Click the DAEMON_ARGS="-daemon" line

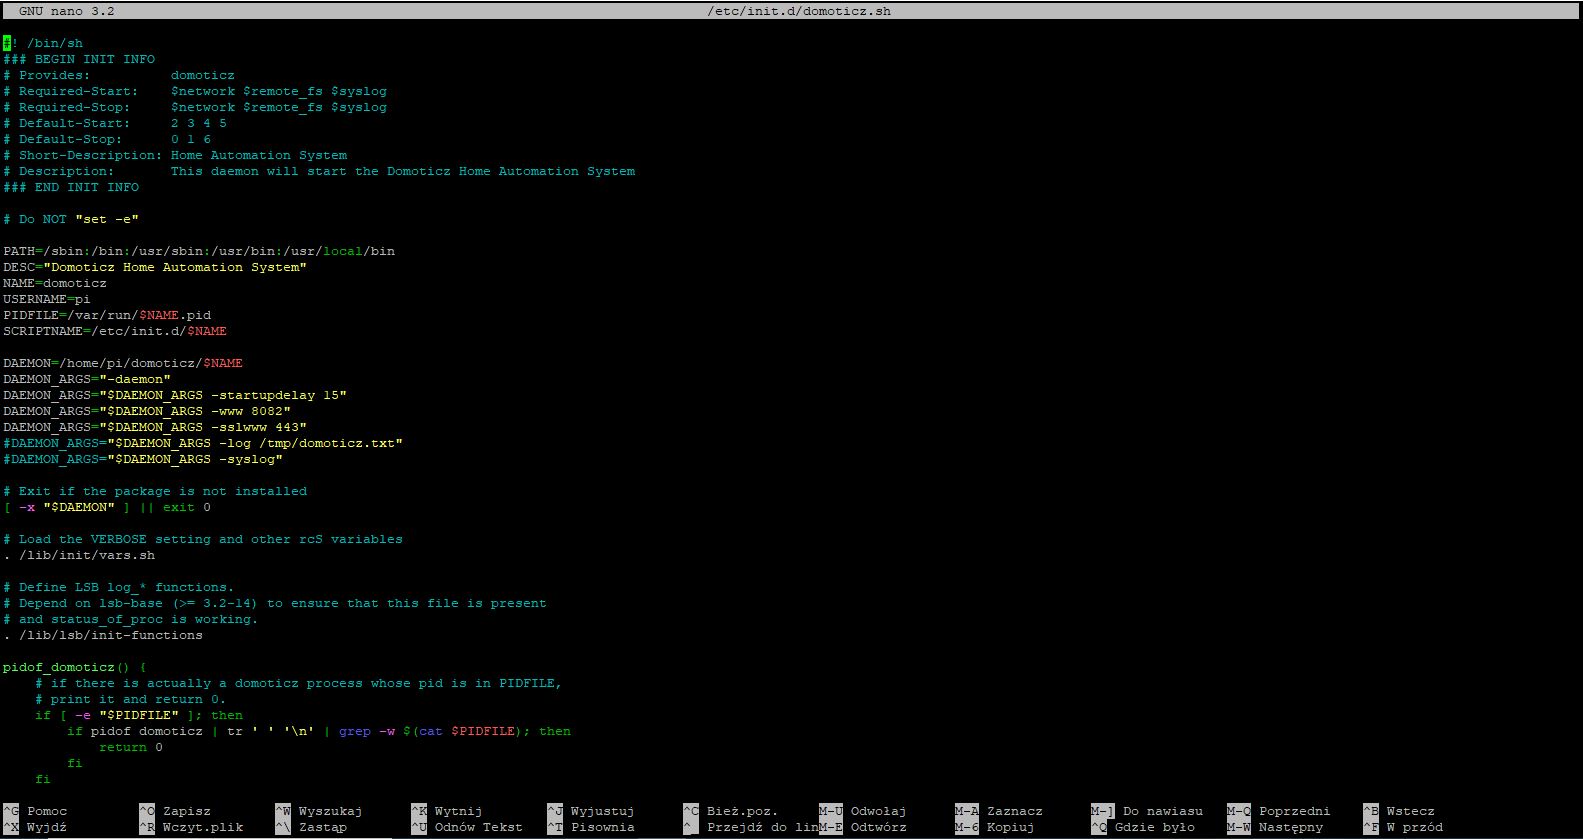point(87,379)
